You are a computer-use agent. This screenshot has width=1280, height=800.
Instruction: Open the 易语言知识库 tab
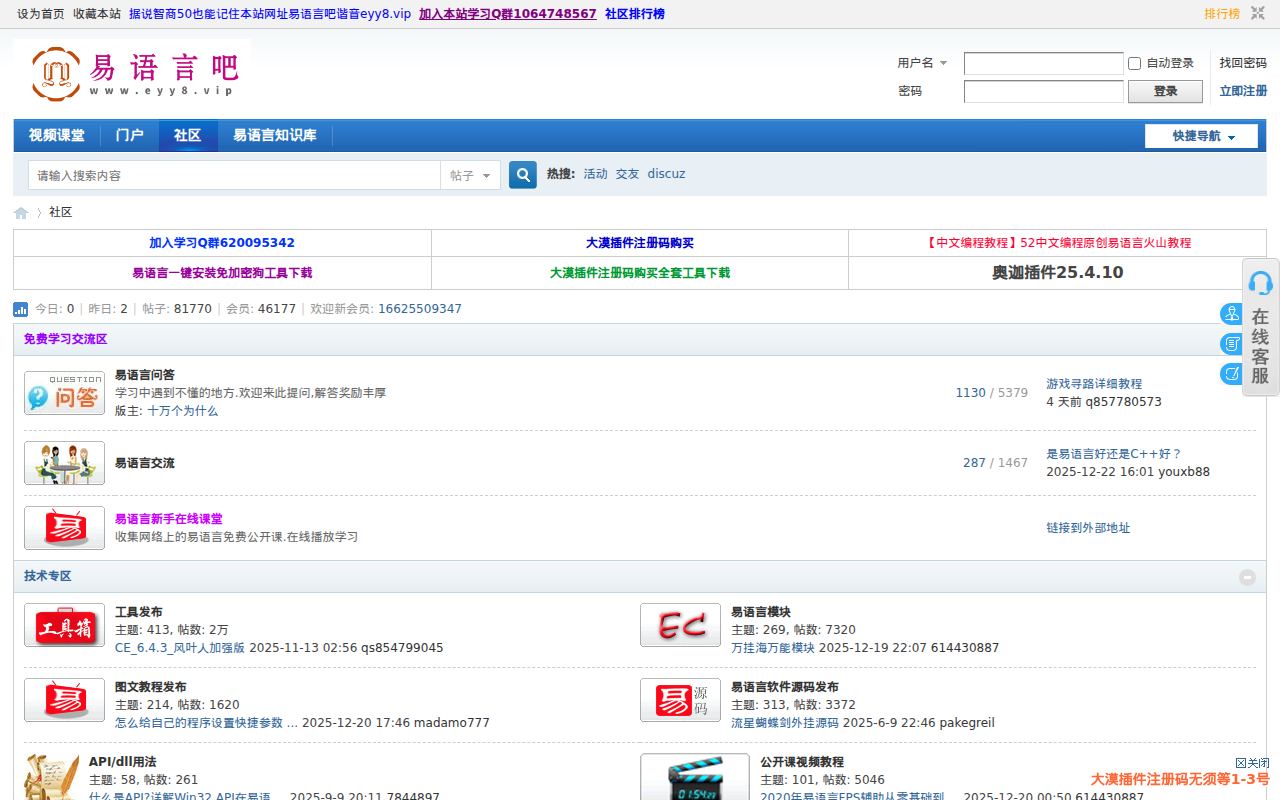pyautogui.click(x=276, y=135)
